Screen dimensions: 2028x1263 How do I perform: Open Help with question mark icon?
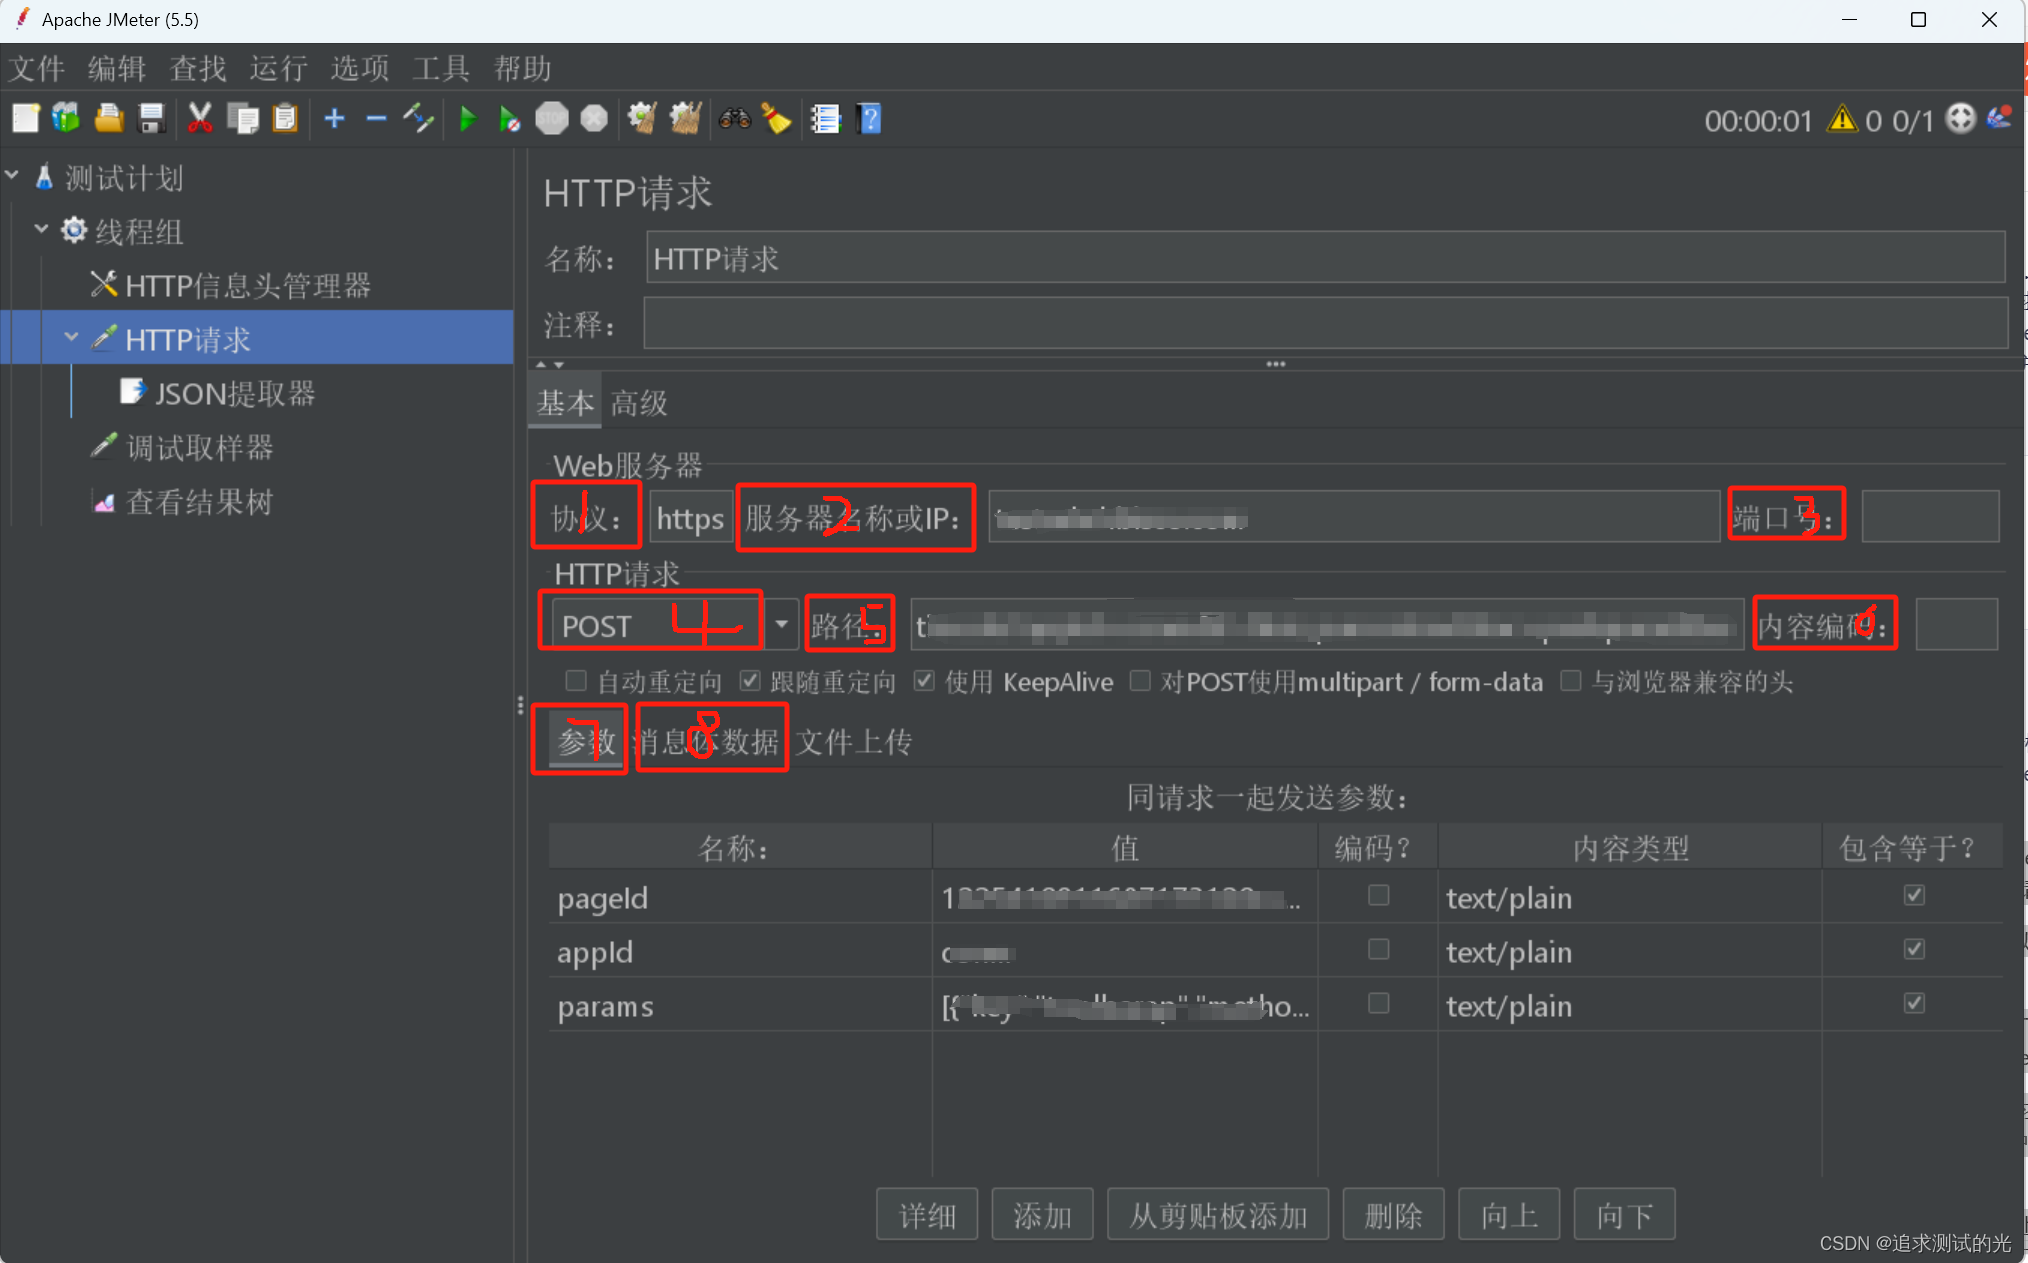pyautogui.click(x=870, y=119)
